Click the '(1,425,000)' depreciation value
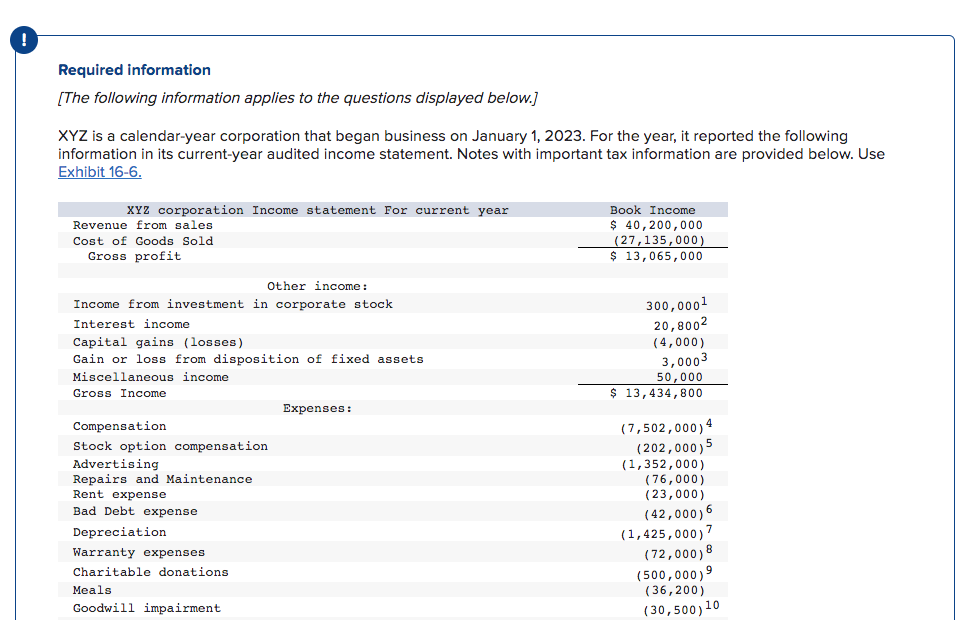The image size is (971, 620). click(663, 535)
